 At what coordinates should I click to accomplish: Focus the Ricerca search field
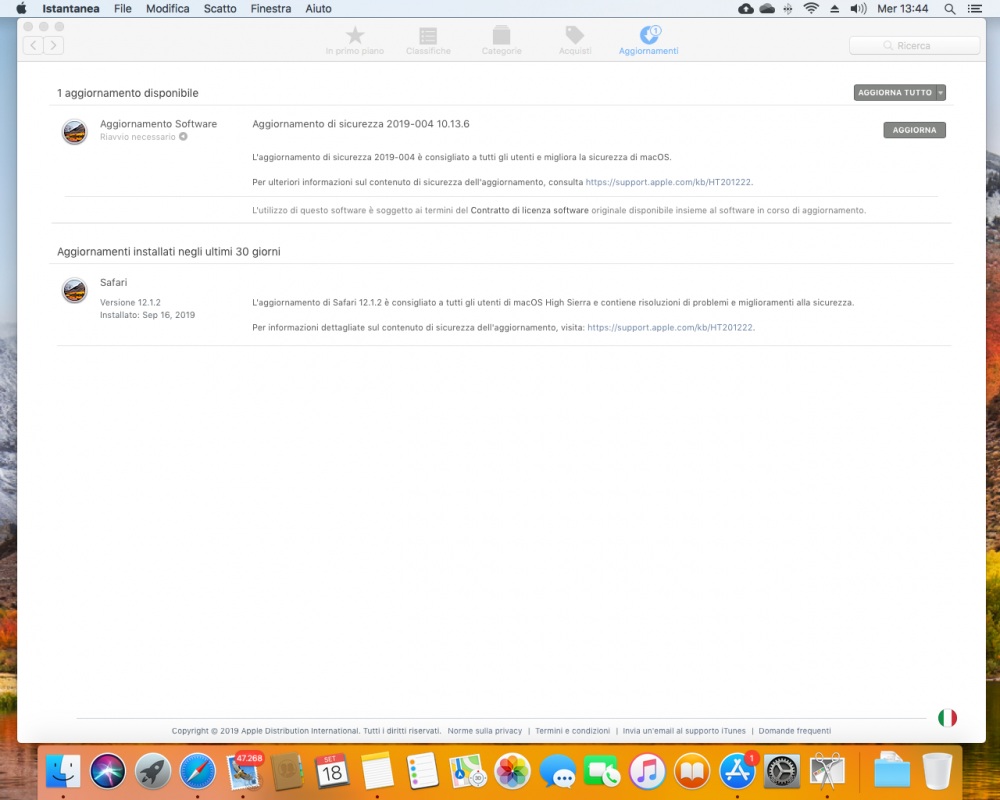914,45
